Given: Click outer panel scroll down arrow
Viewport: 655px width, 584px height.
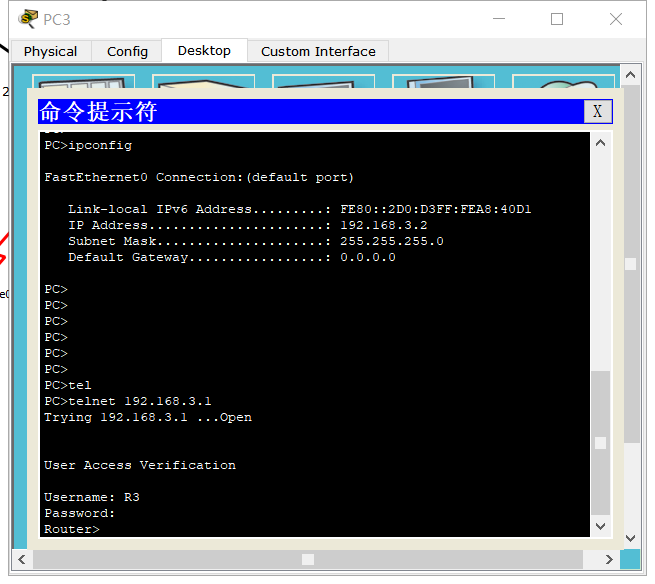Looking at the screenshot, I should (x=630, y=538).
